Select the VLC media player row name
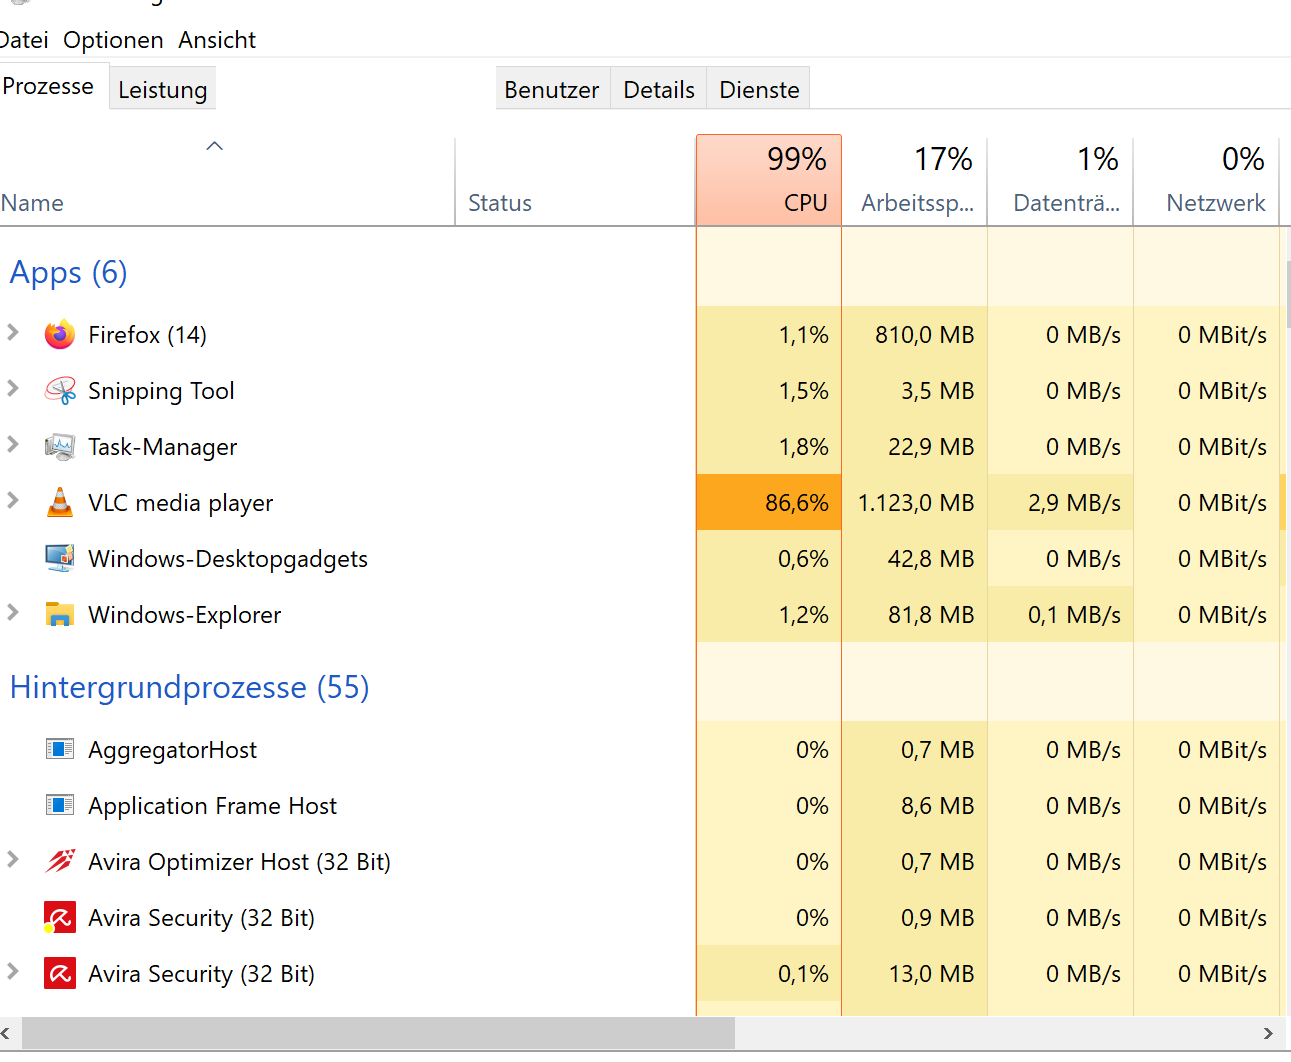 pos(181,503)
